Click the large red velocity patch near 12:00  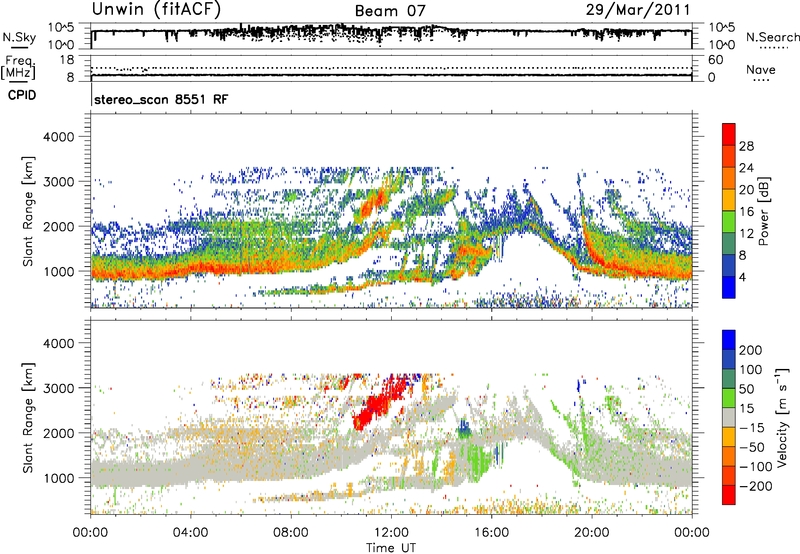[382, 404]
